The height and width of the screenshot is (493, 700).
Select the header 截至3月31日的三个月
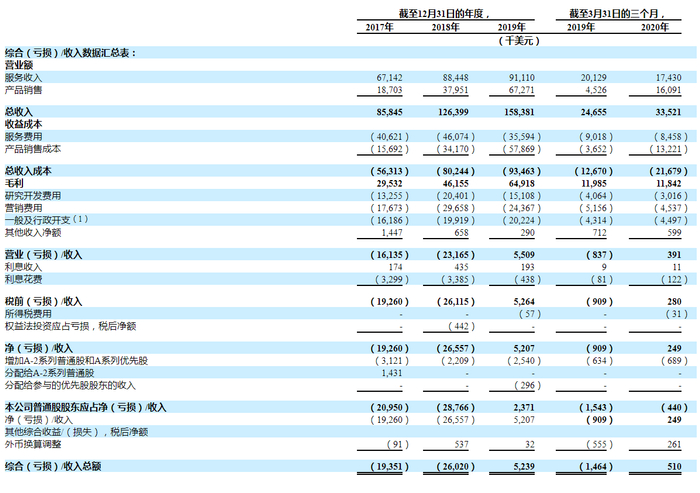click(617, 14)
